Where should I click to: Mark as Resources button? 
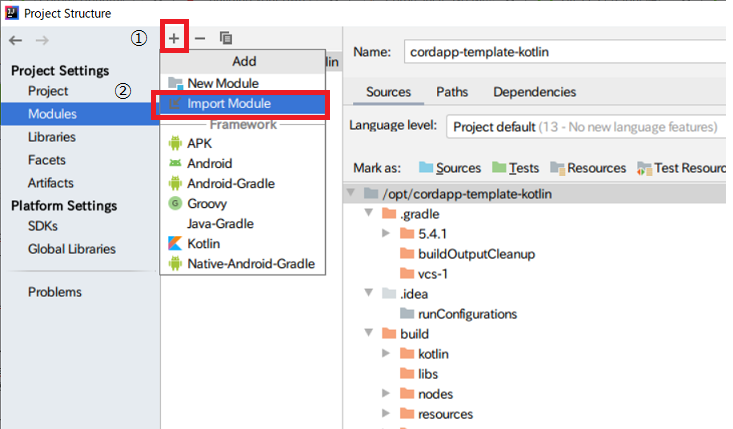point(588,168)
